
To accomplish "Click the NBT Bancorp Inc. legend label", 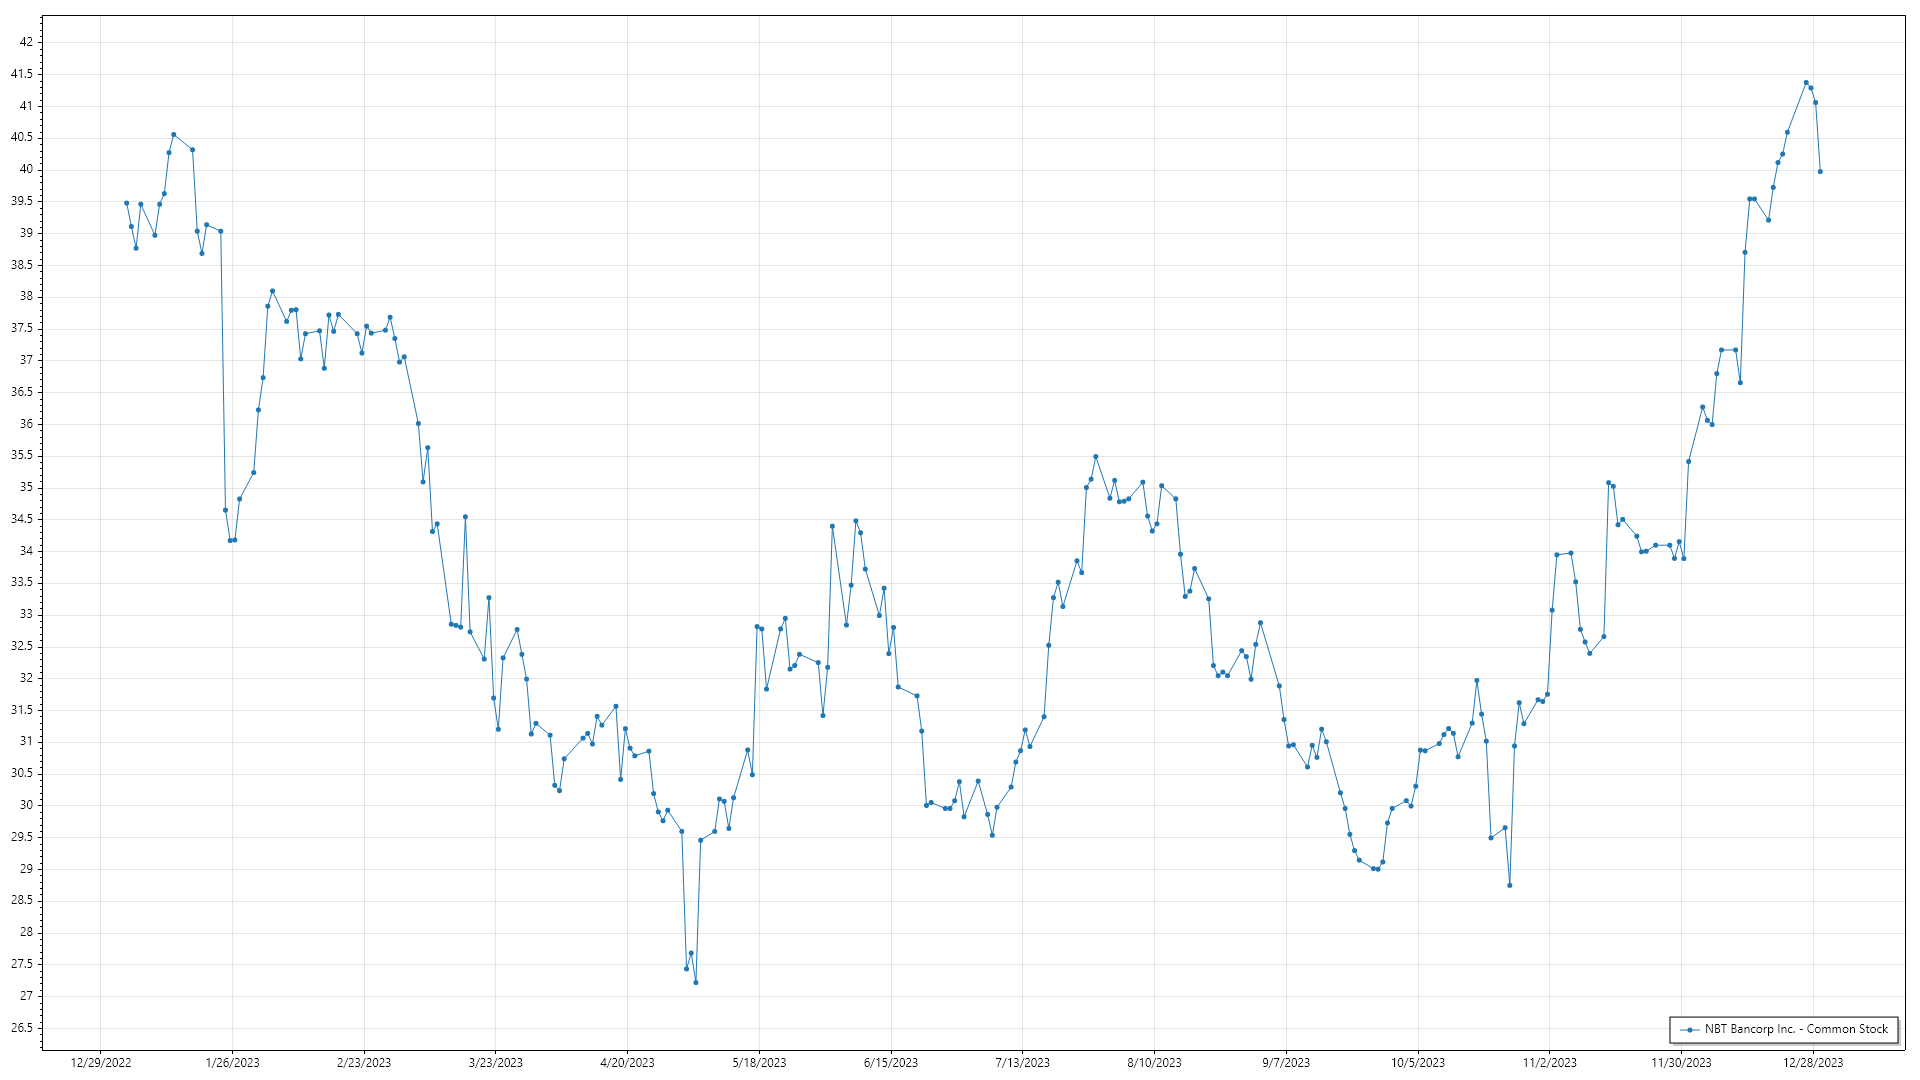I will click(1796, 1029).
